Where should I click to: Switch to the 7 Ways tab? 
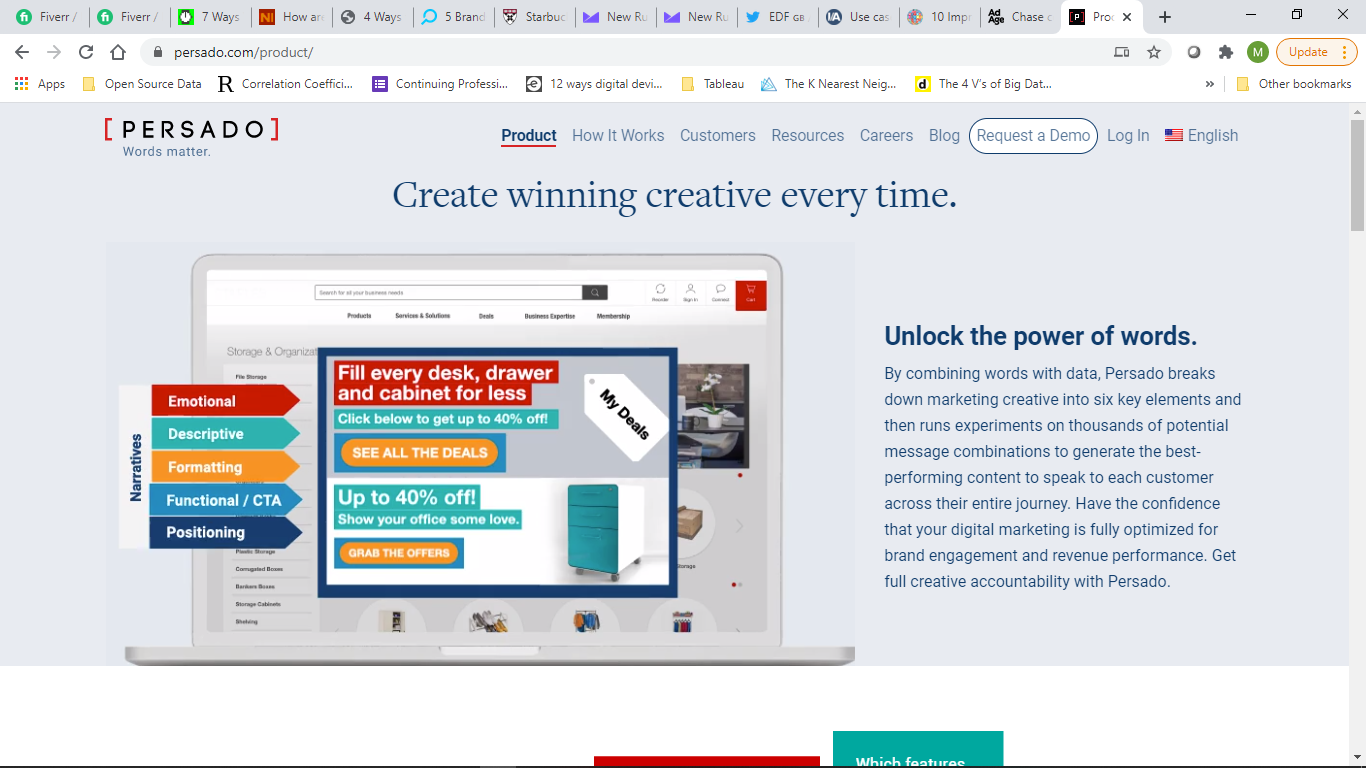point(209,17)
